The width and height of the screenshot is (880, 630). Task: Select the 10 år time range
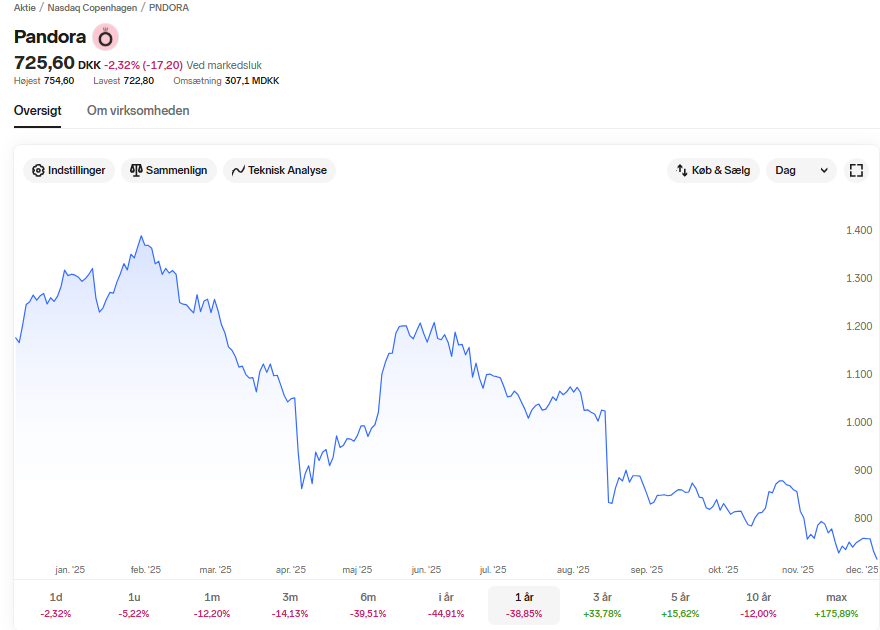pyautogui.click(x=758, y=605)
